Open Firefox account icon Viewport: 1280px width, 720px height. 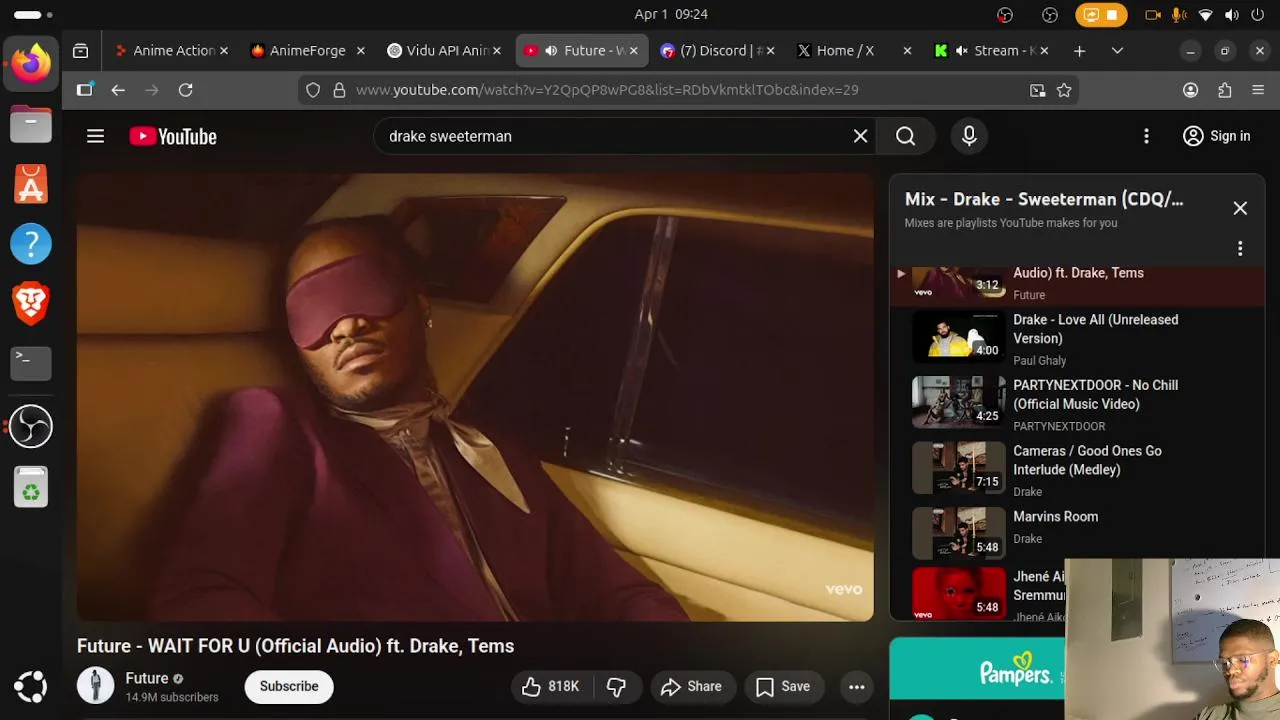coord(1190,90)
